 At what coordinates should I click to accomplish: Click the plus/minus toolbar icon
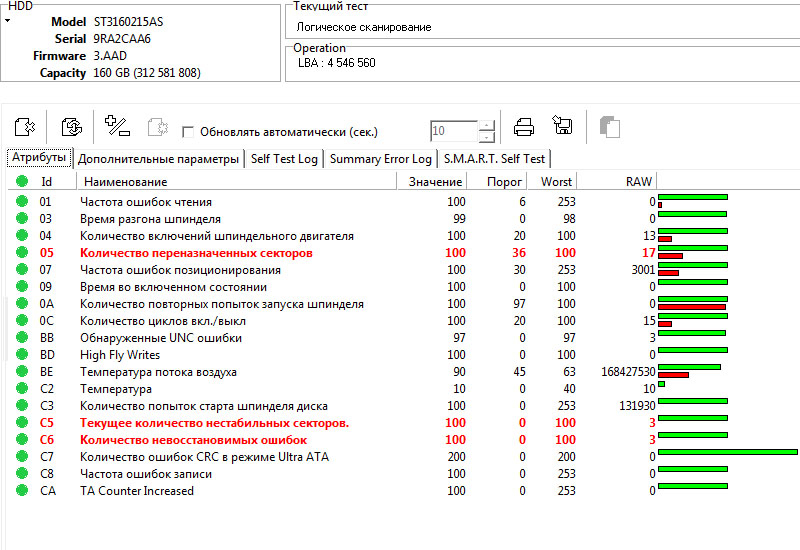[117, 126]
